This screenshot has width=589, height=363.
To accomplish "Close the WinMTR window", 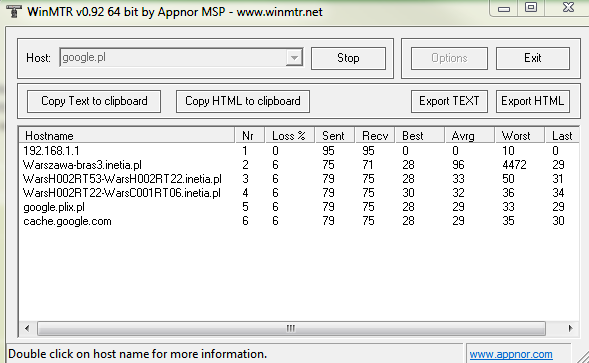I will pyautogui.click(x=568, y=7).
